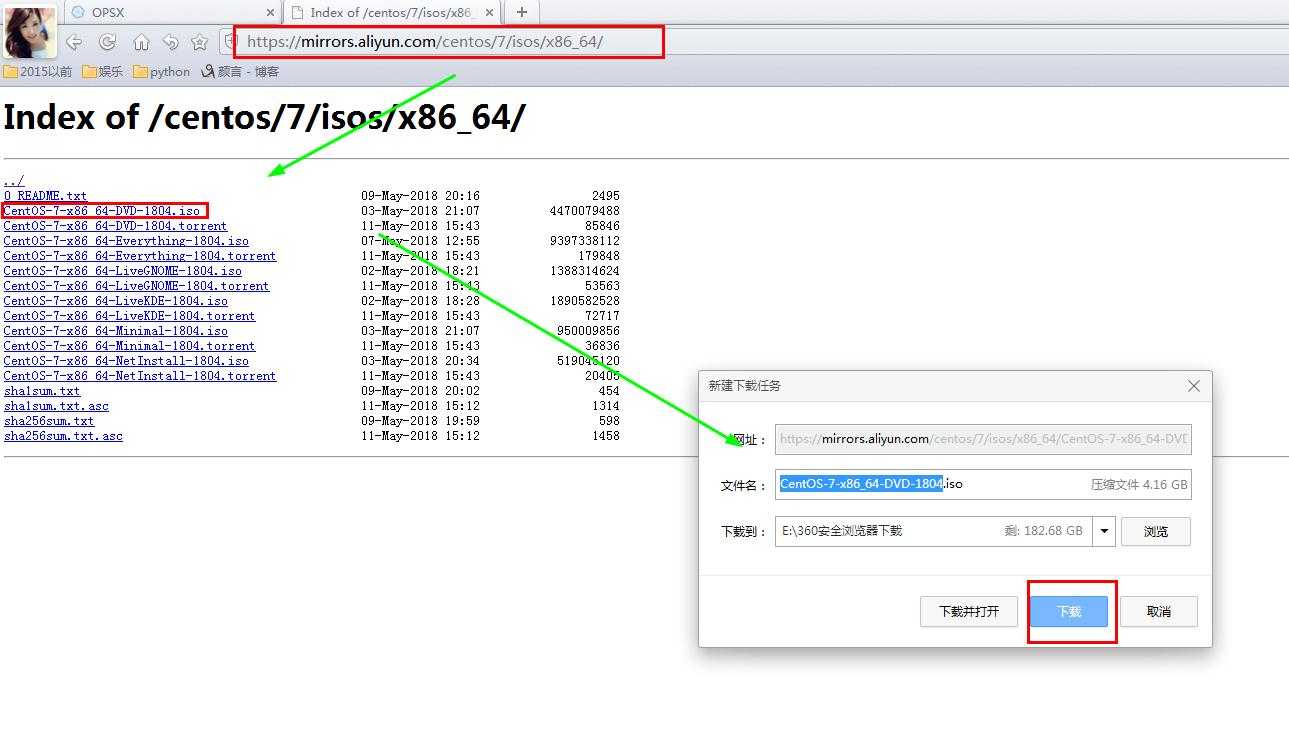Open the sha256sum.txt.asc link

pyautogui.click(x=63, y=436)
